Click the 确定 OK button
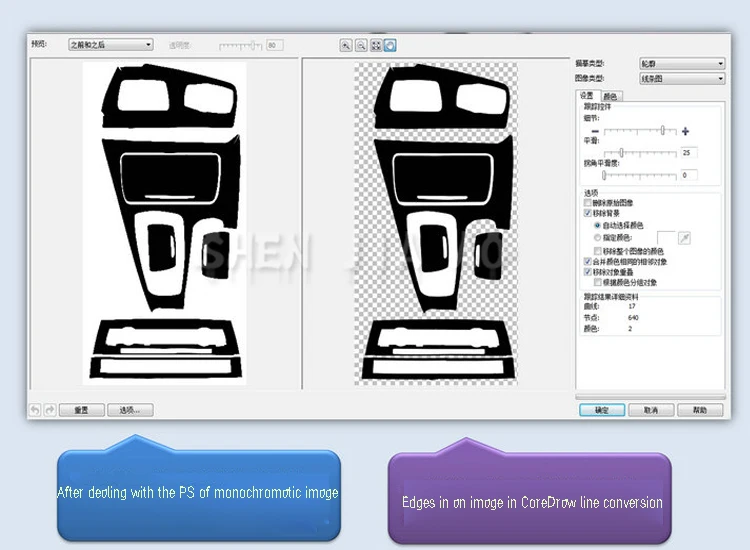750x550 pixels. pos(602,410)
